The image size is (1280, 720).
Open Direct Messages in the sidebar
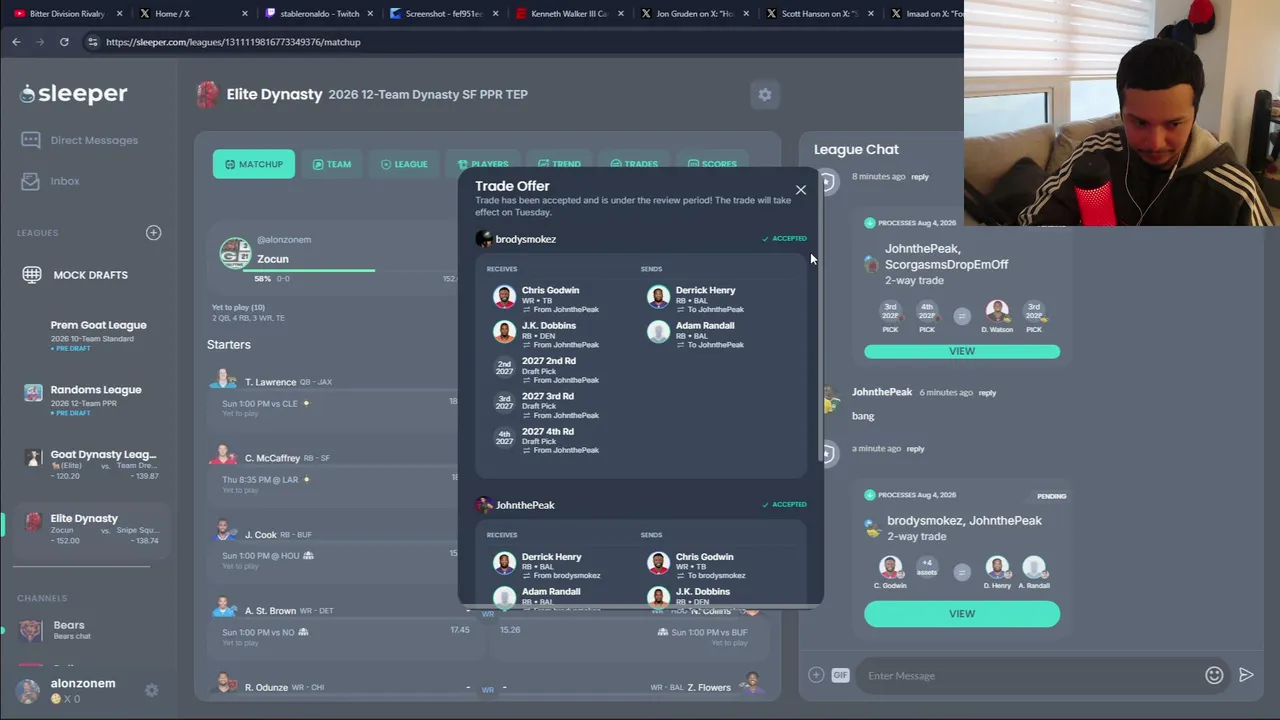point(80,140)
